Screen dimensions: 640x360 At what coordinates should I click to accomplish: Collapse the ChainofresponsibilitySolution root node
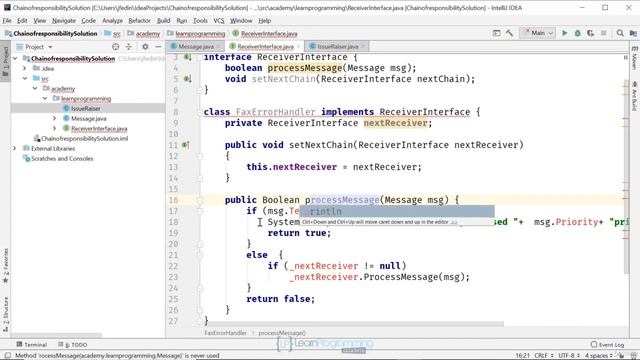click(x=15, y=59)
